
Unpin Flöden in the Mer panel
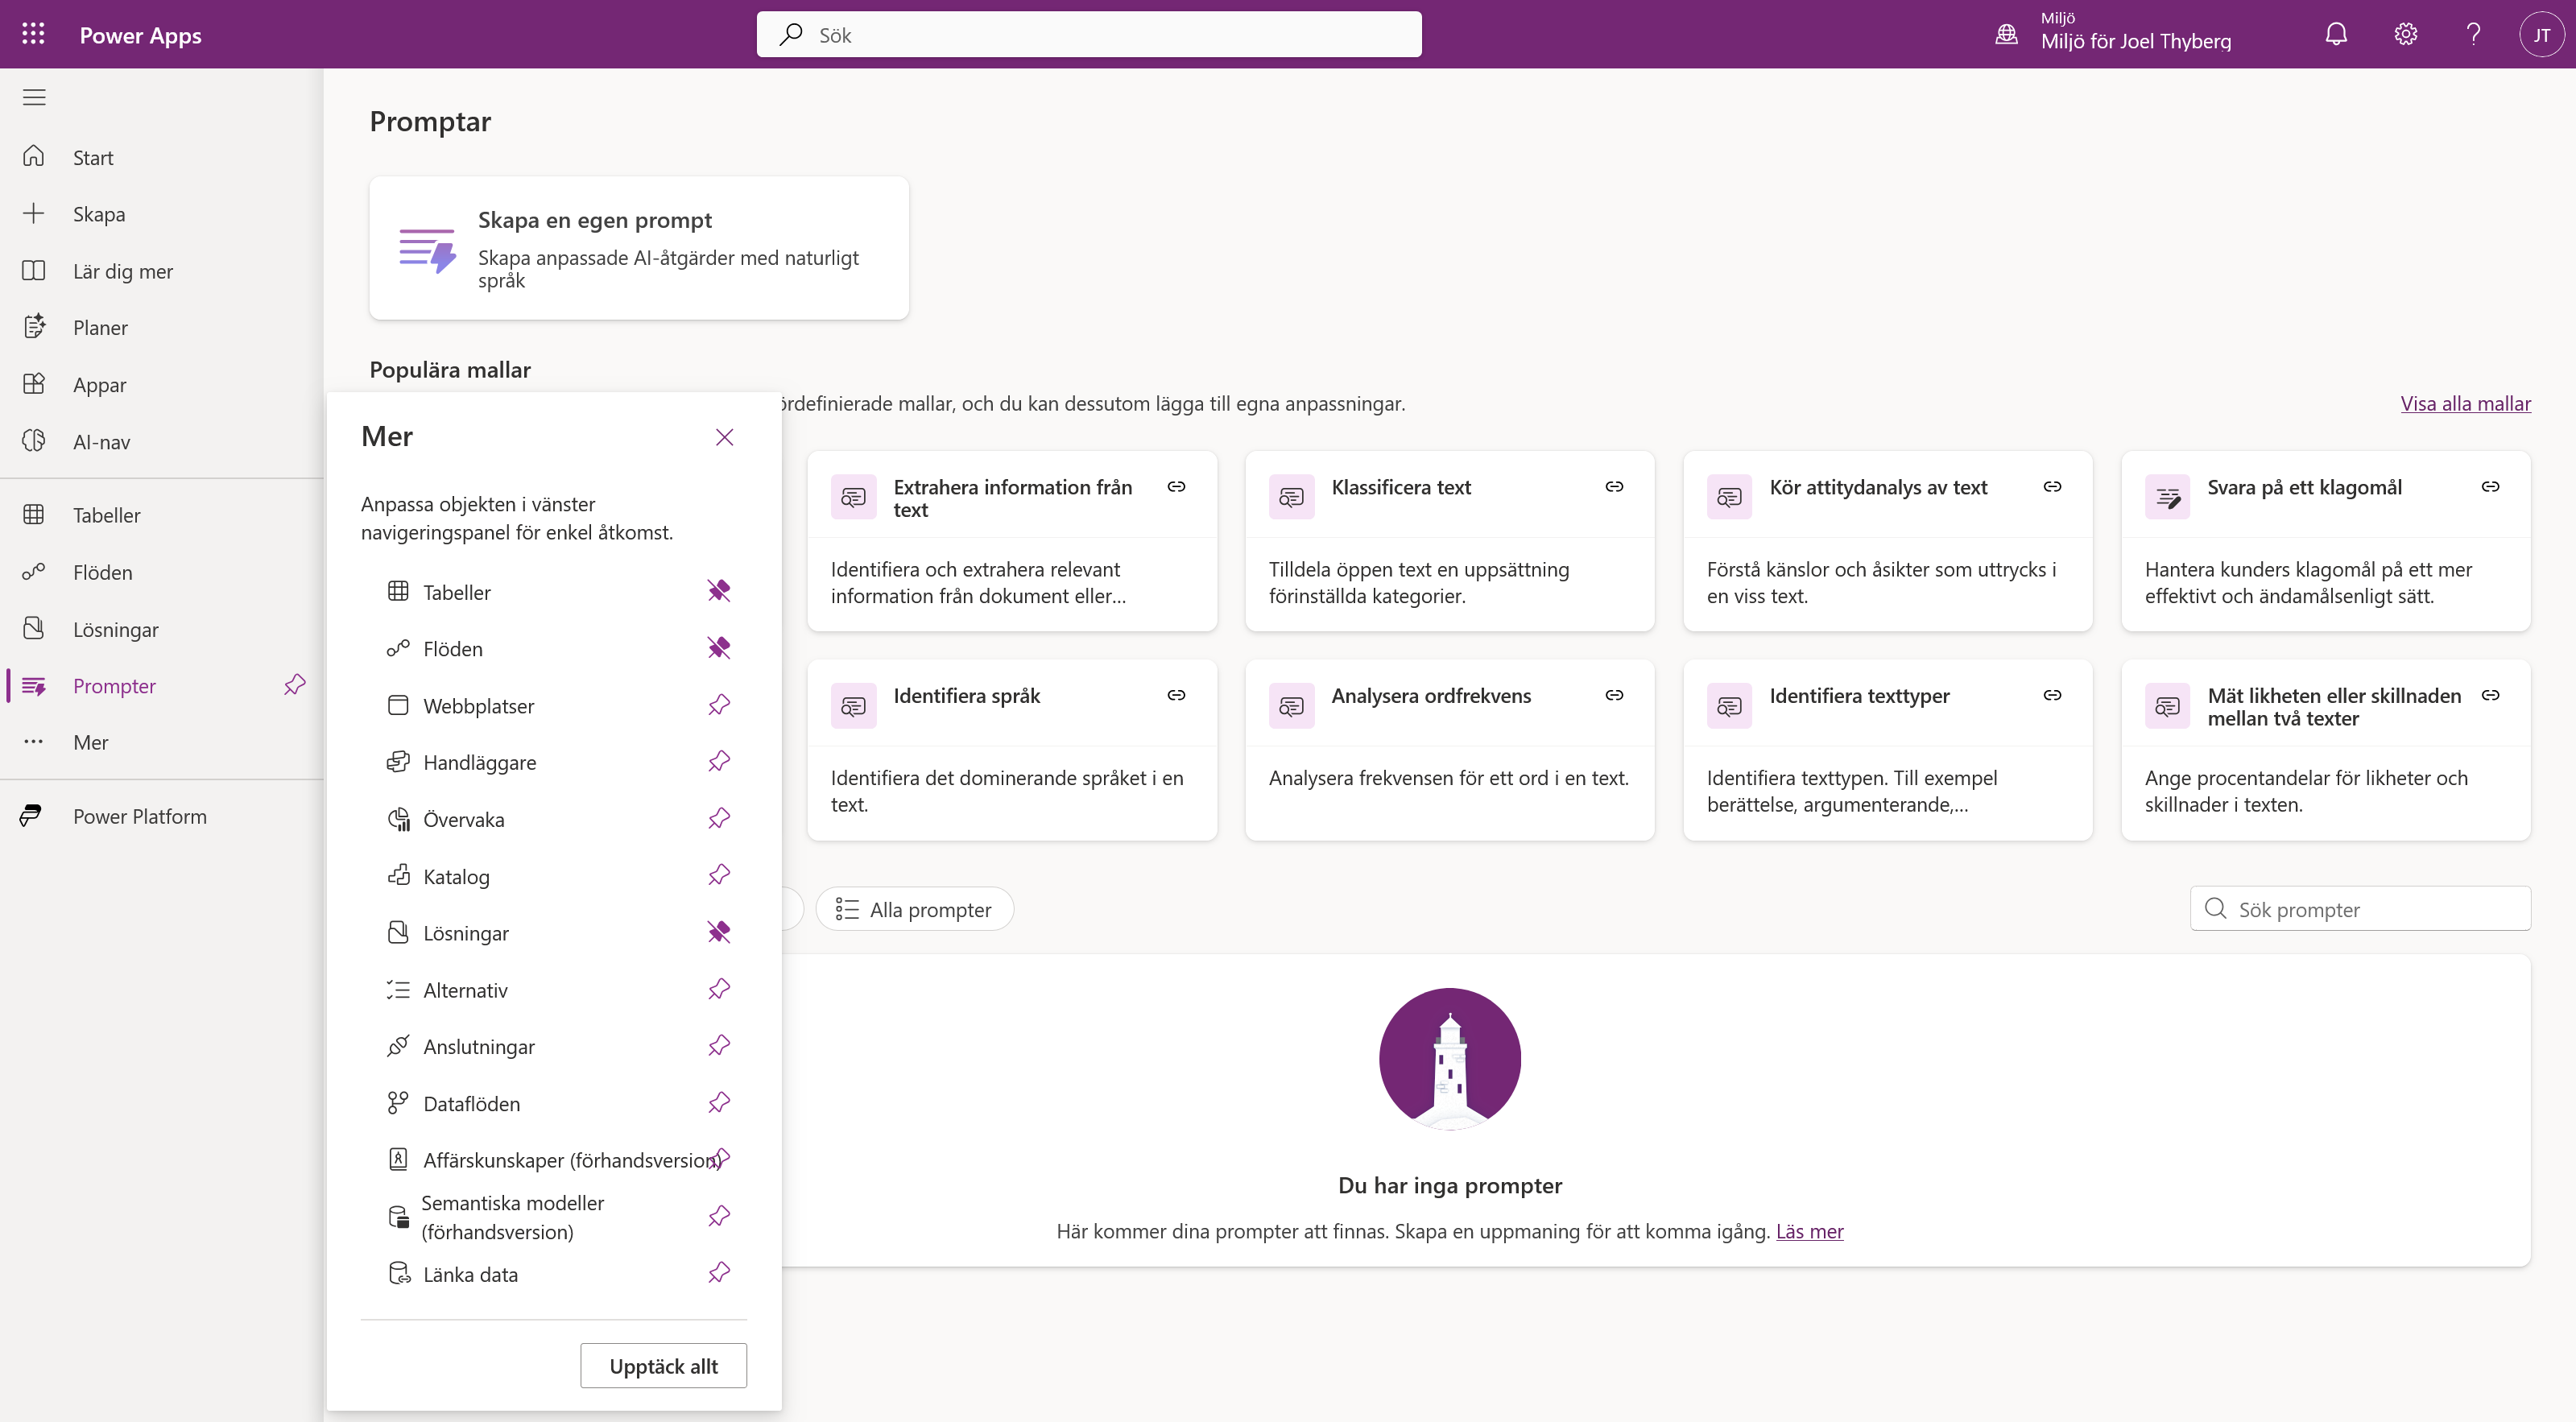[719, 648]
